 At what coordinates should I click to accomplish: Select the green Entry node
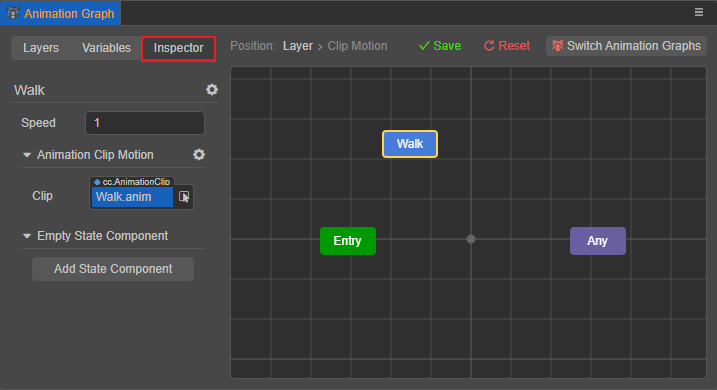click(x=348, y=241)
